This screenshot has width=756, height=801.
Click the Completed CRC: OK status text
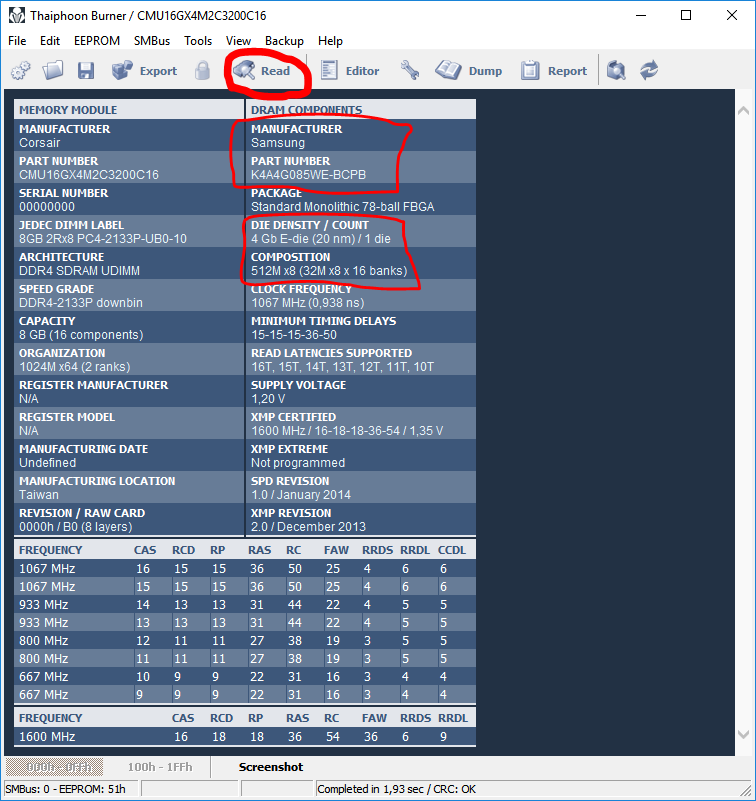click(x=396, y=789)
